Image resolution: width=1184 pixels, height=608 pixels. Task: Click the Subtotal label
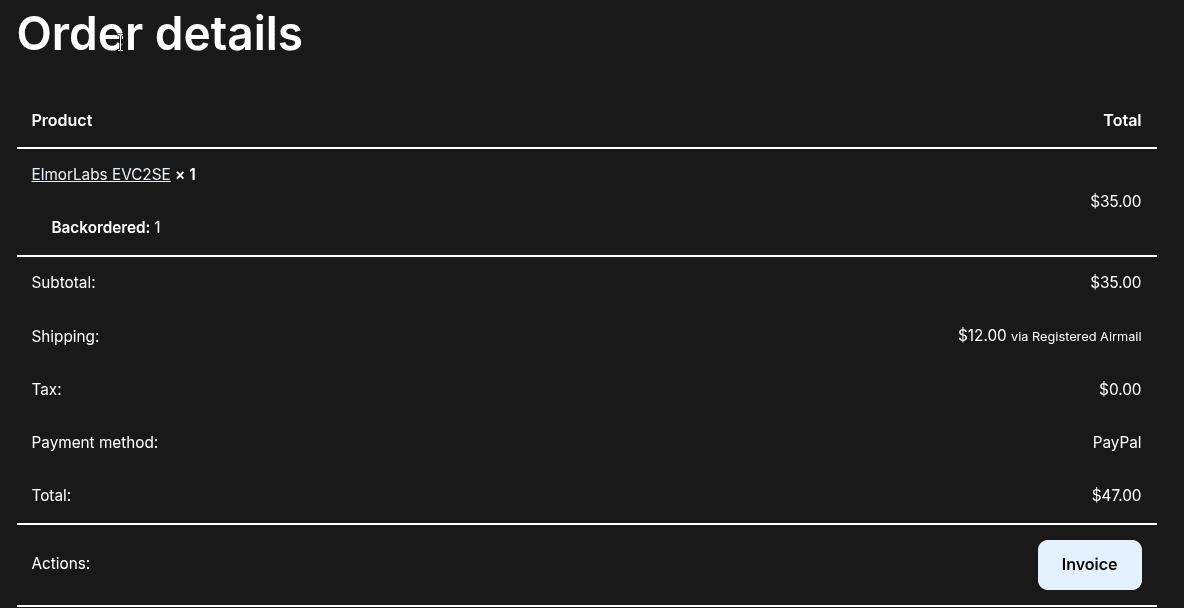pos(63,283)
